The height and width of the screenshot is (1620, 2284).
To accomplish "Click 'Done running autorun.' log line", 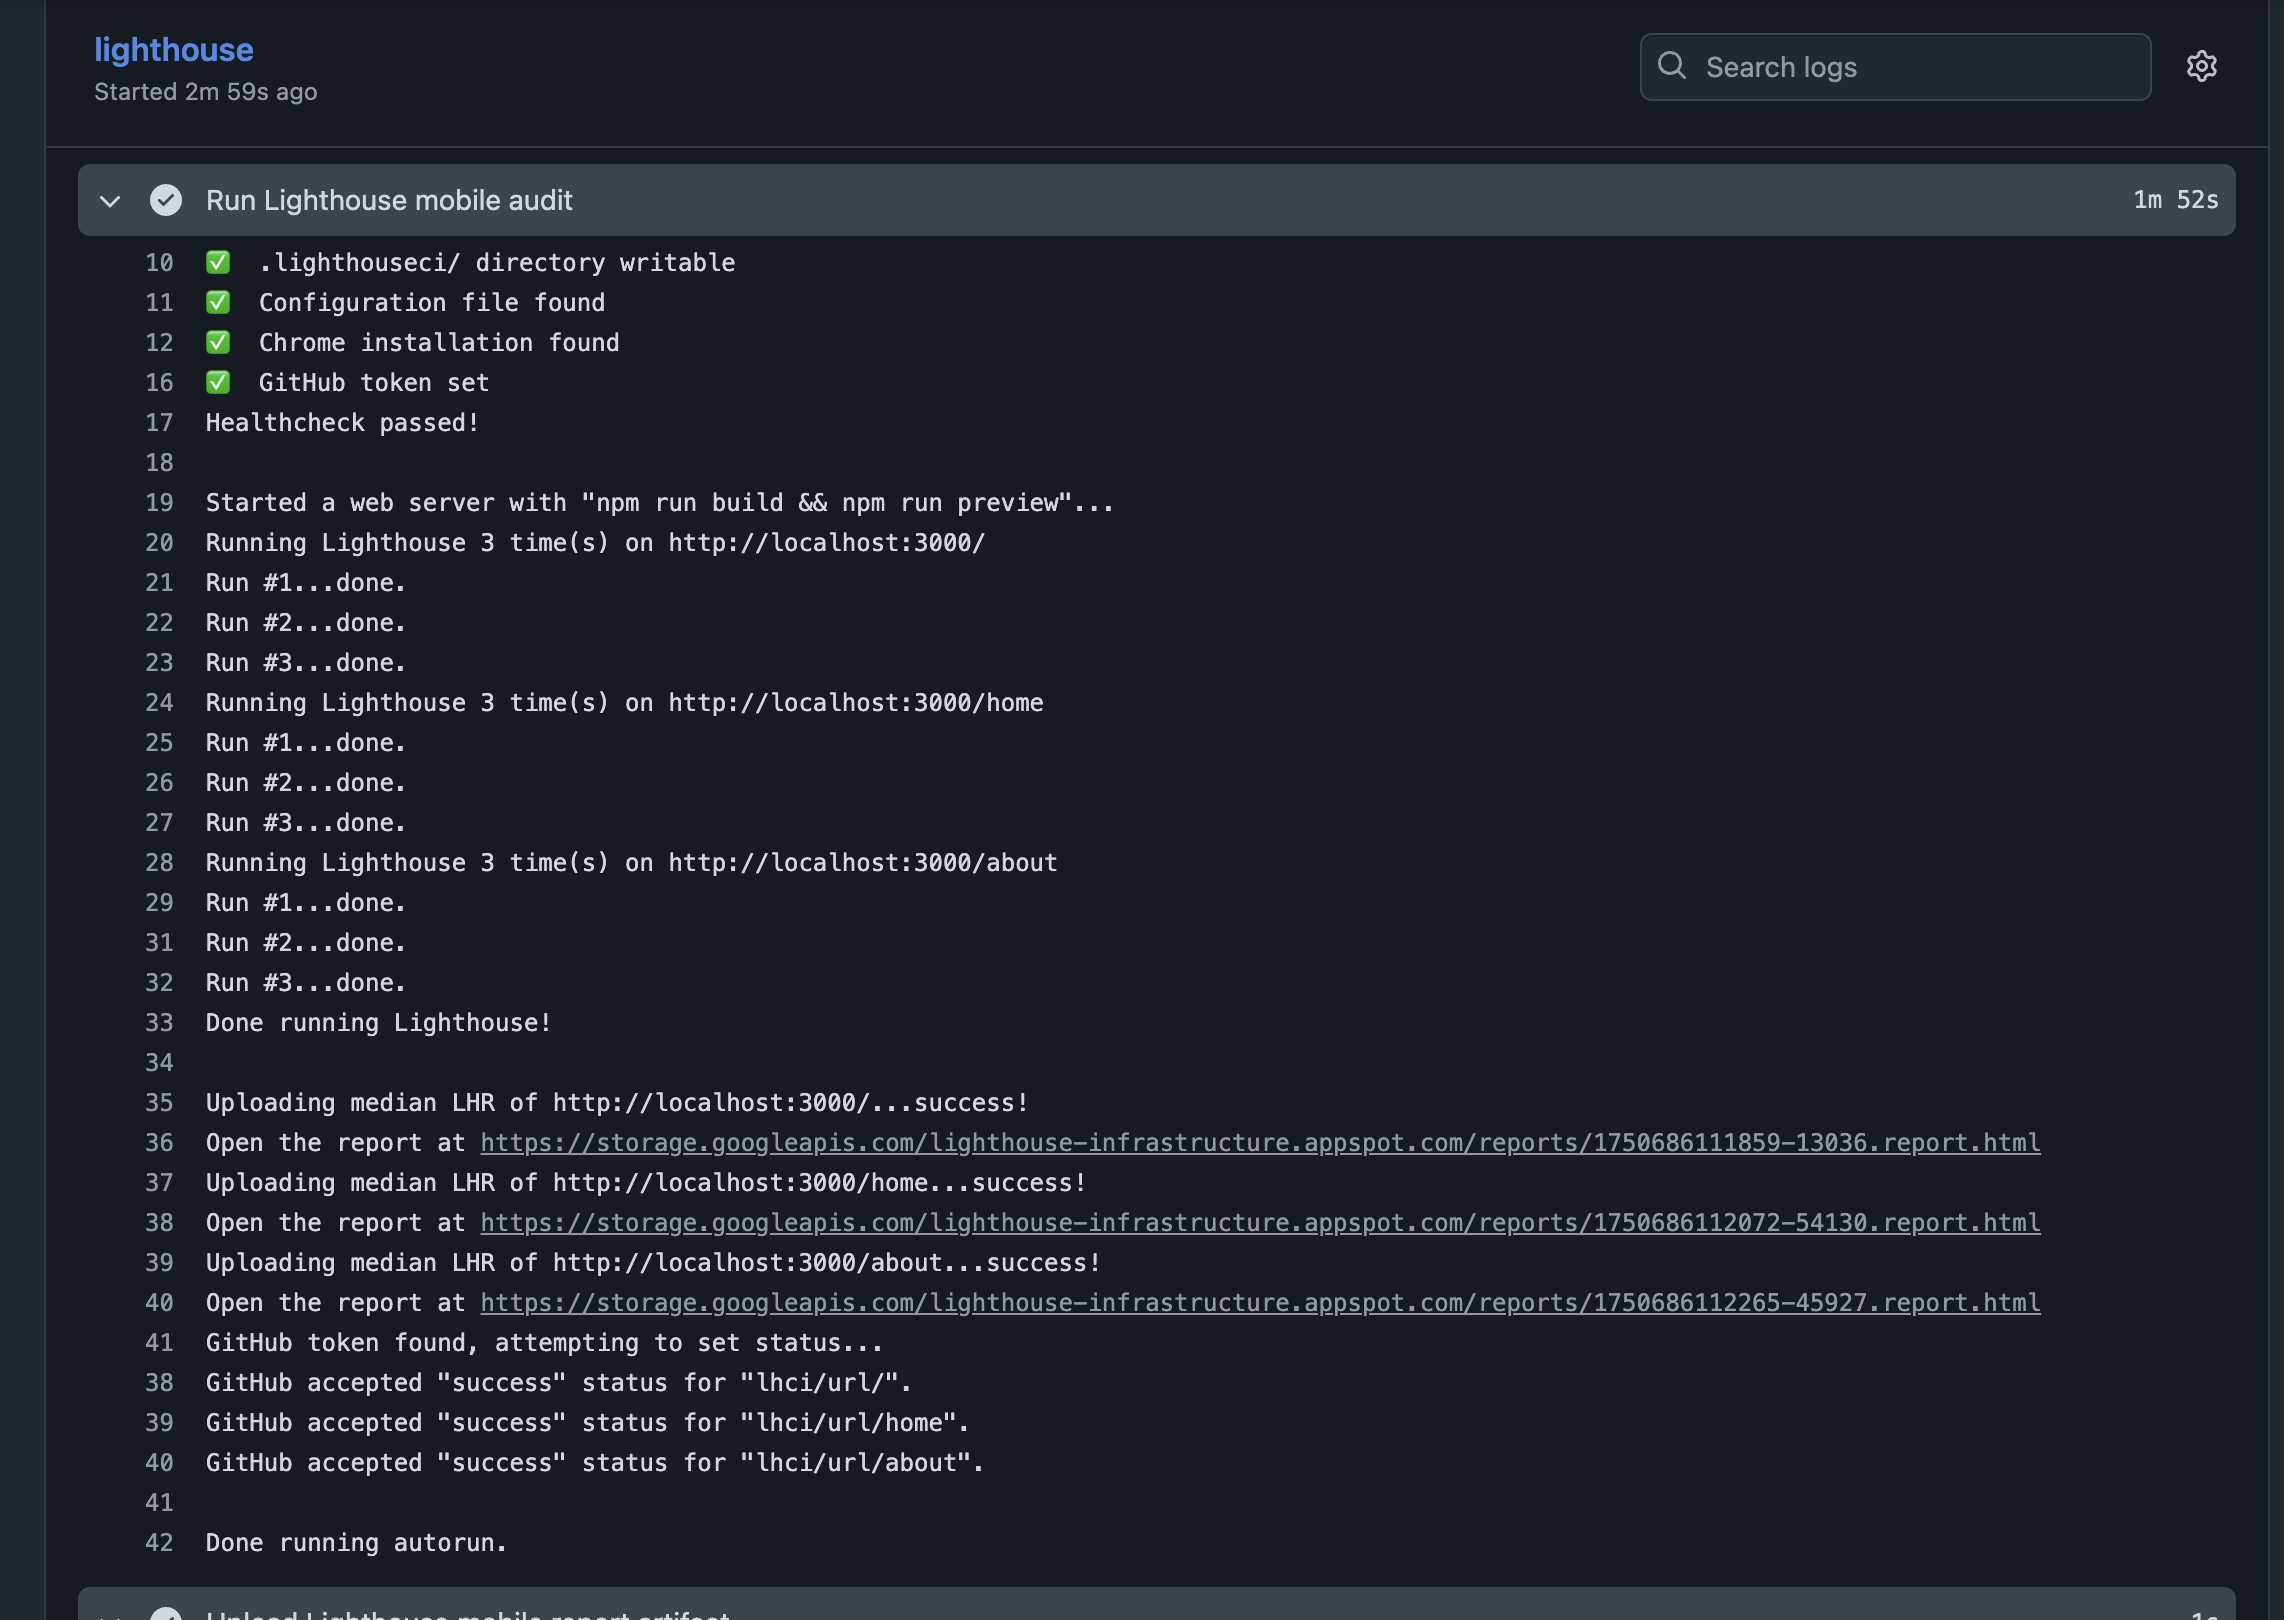I will (x=356, y=1542).
